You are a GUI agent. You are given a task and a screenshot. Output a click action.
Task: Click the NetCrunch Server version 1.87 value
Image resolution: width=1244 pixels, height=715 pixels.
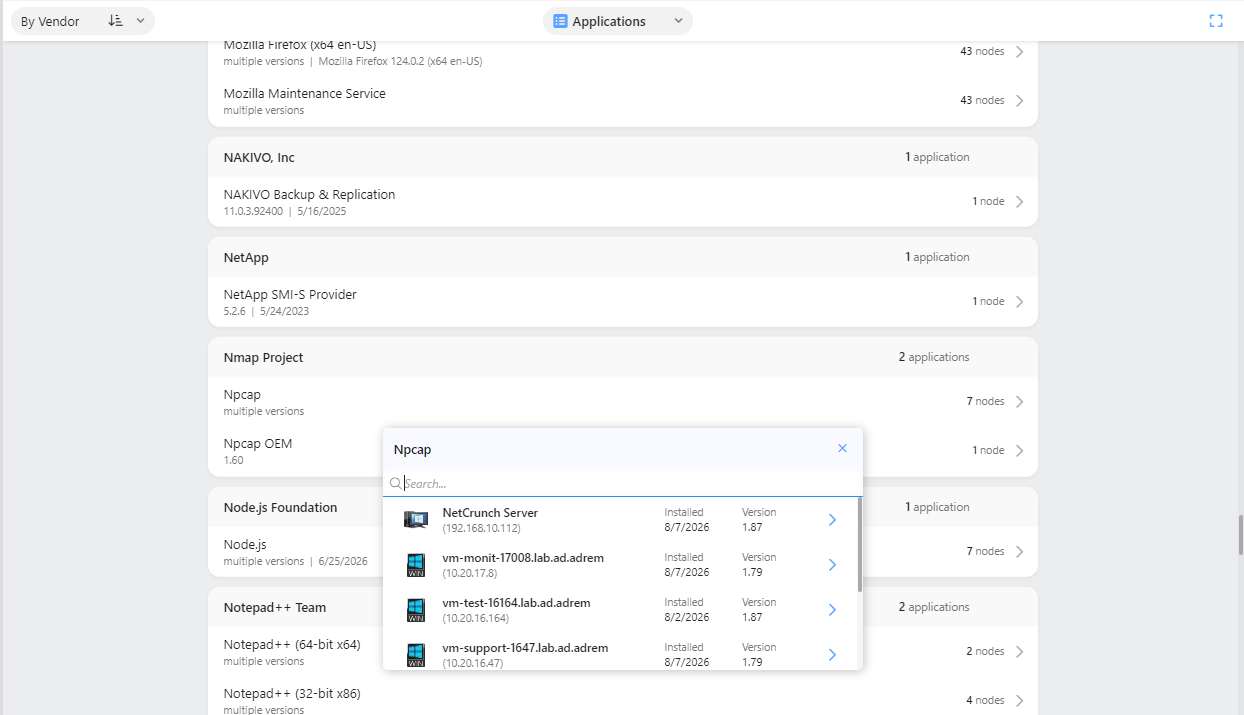point(752,527)
